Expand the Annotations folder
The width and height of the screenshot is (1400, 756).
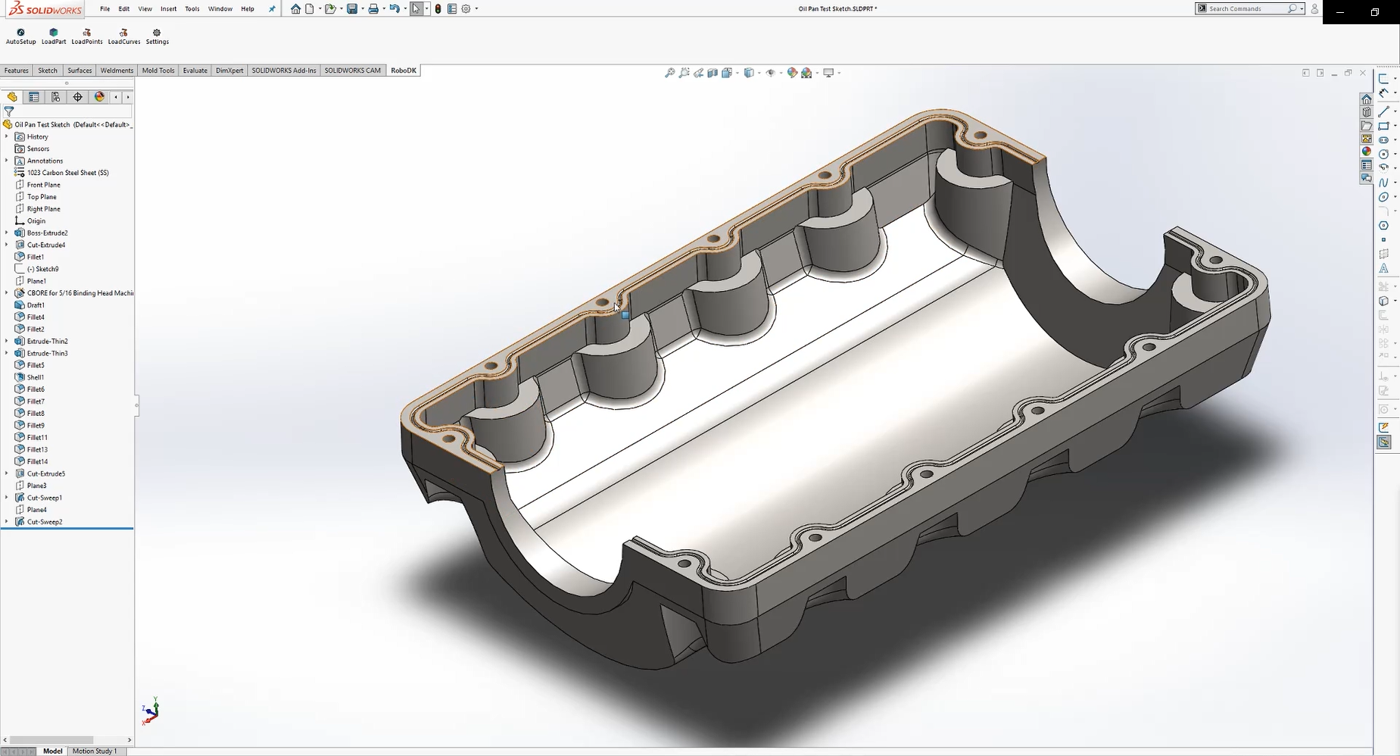coord(7,160)
